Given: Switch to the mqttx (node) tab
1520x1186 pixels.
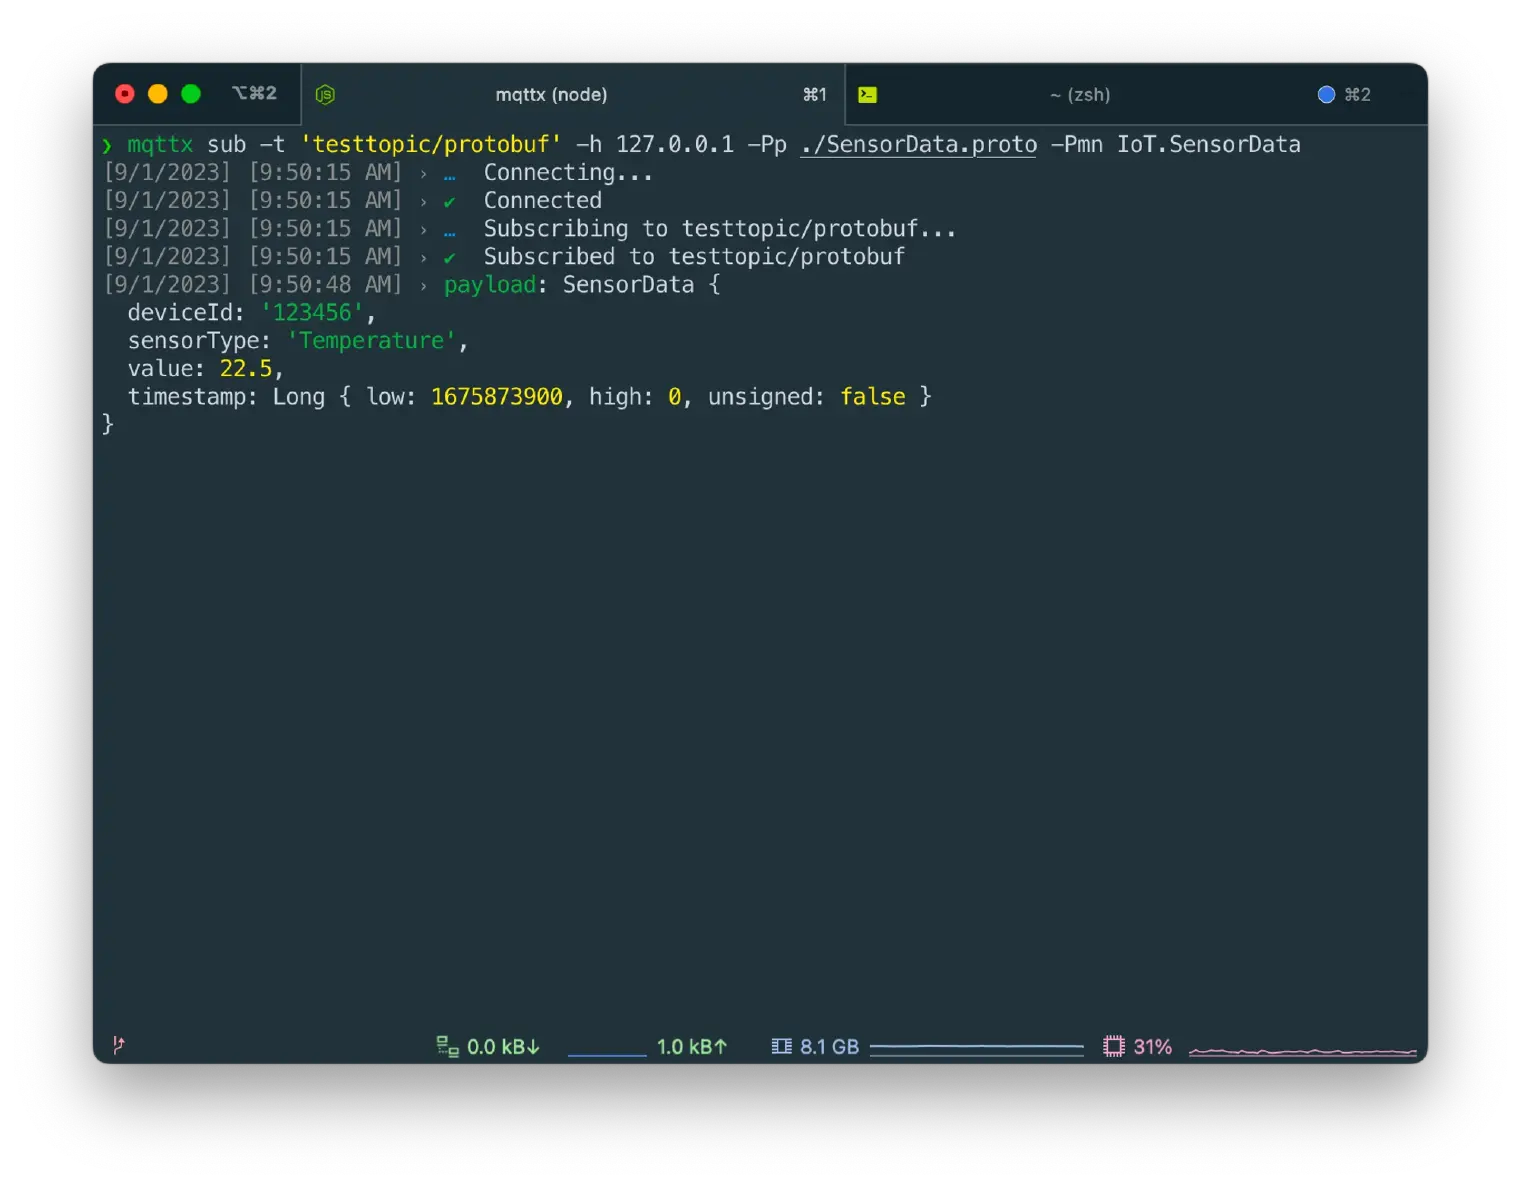Looking at the screenshot, I should (x=573, y=94).
